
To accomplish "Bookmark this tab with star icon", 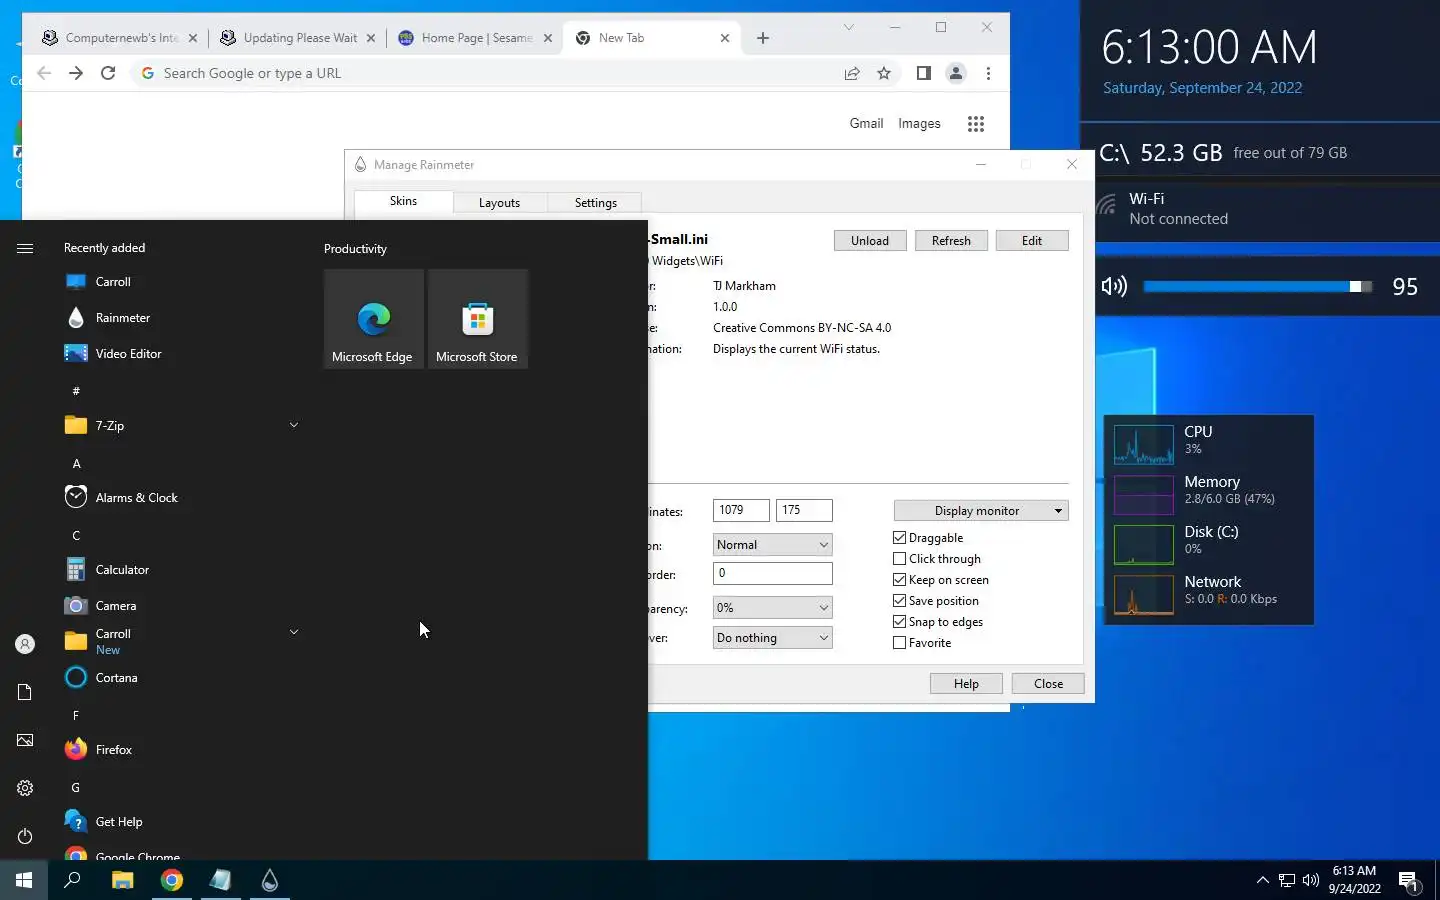I will (884, 73).
